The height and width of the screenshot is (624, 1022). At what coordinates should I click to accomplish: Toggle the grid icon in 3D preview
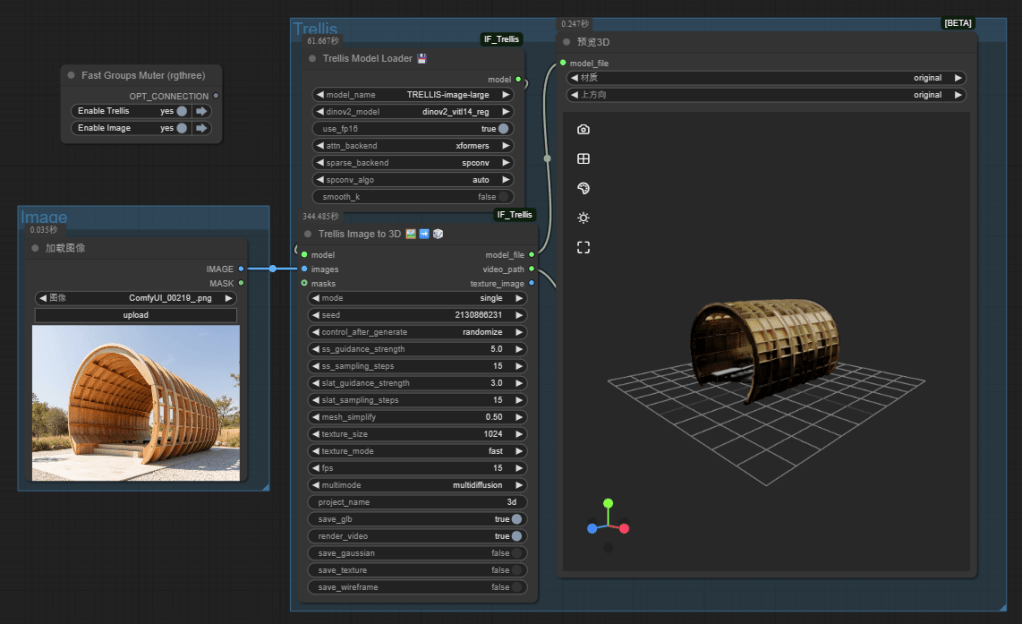coord(584,159)
